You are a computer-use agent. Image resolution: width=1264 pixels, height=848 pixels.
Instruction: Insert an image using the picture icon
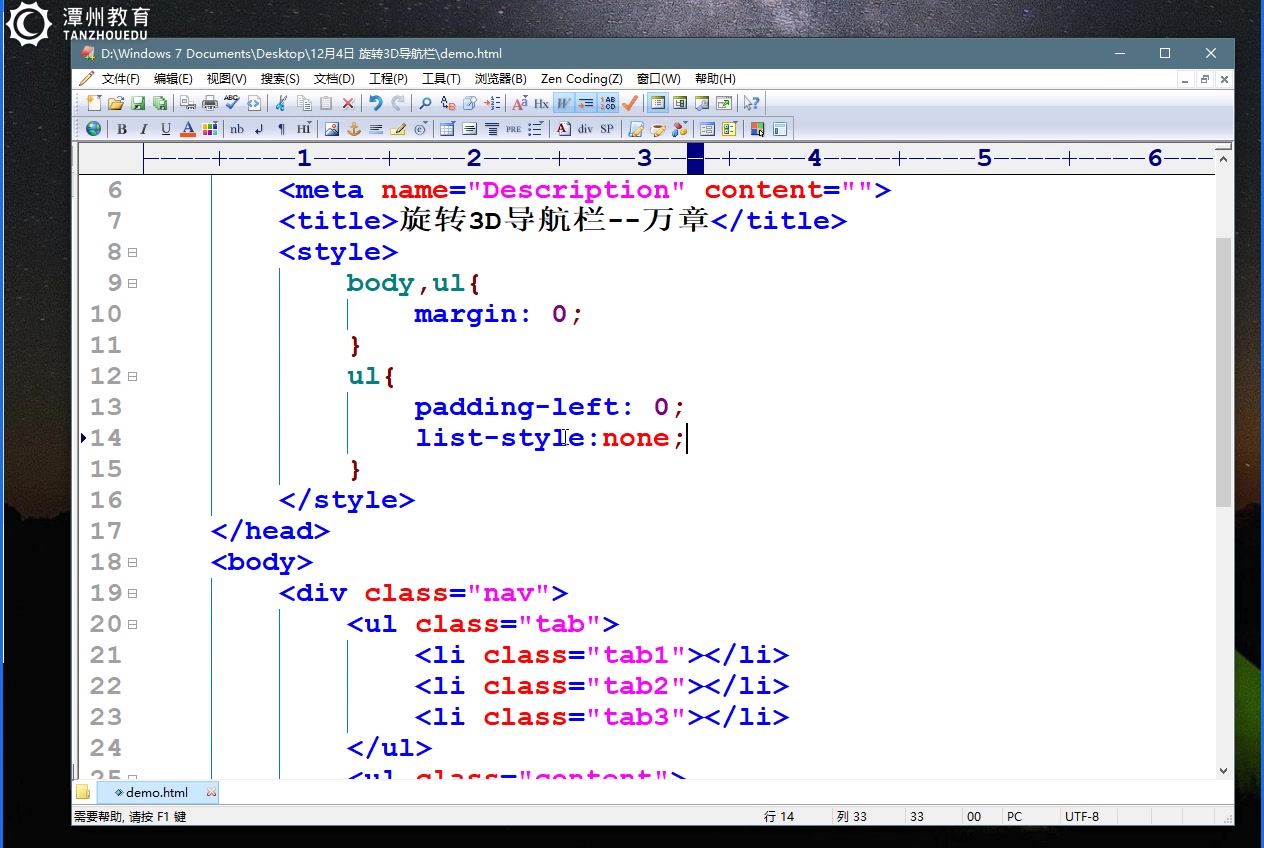pyautogui.click(x=332, y=128)
